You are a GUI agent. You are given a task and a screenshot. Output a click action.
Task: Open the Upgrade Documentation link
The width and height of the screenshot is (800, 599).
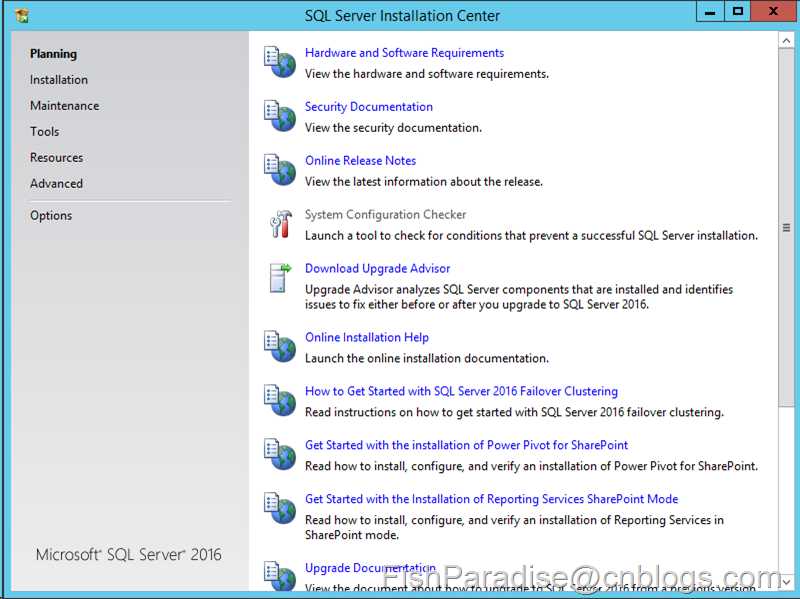[370, 568]
